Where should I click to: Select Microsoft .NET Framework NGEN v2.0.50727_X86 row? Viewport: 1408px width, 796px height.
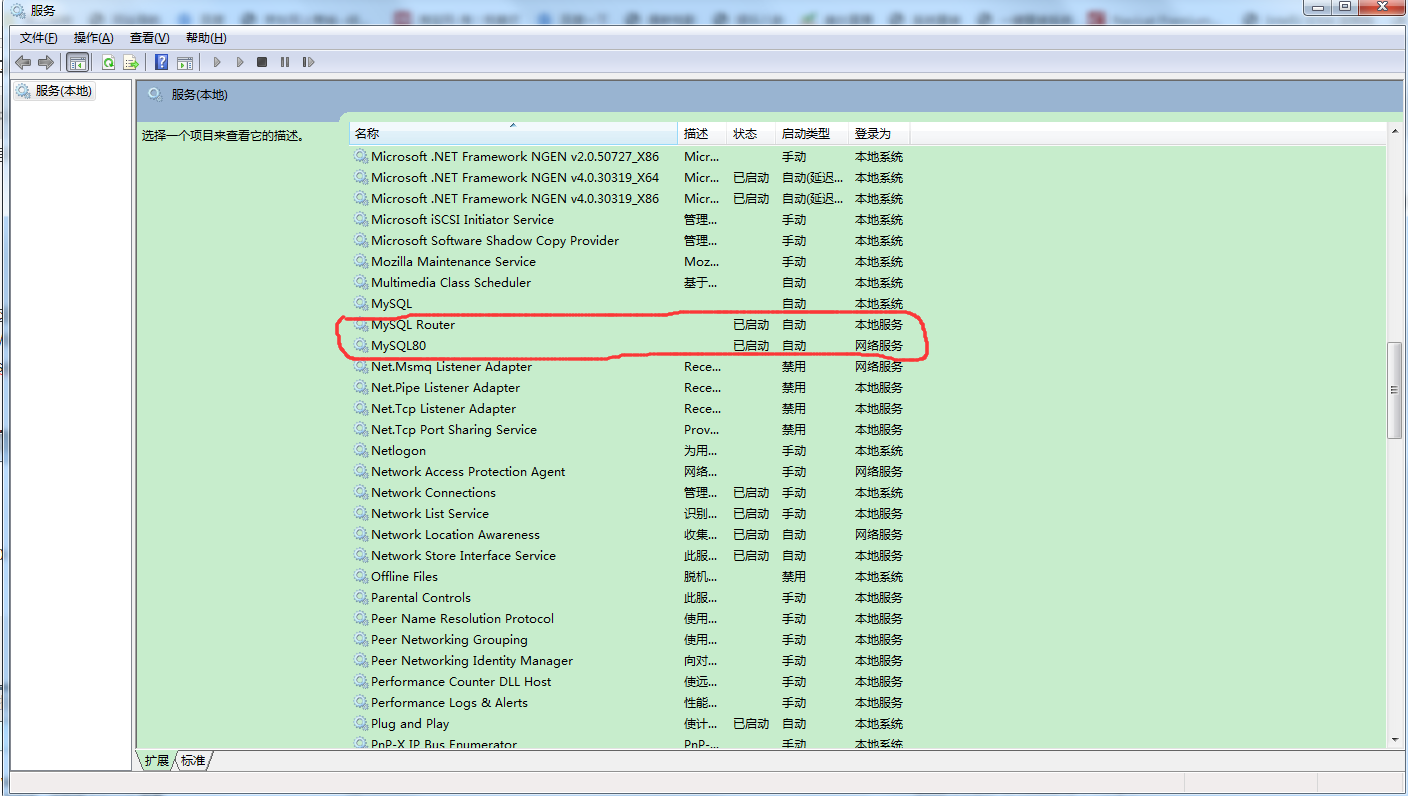629,157
